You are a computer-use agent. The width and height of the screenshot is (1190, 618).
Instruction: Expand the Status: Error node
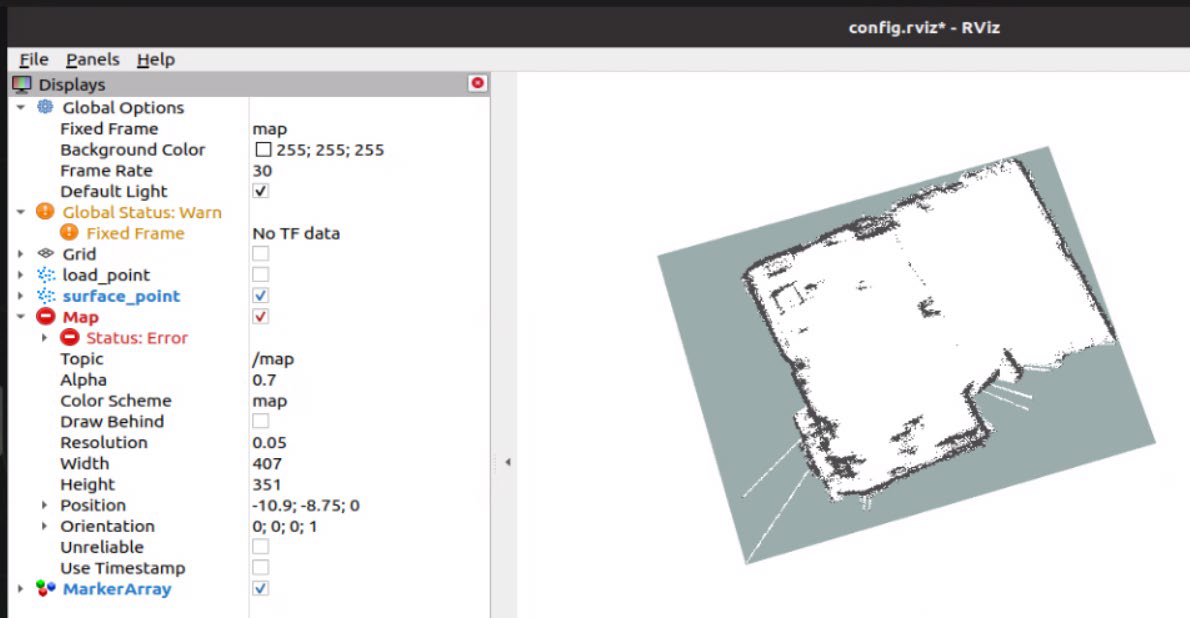point(44,338)
